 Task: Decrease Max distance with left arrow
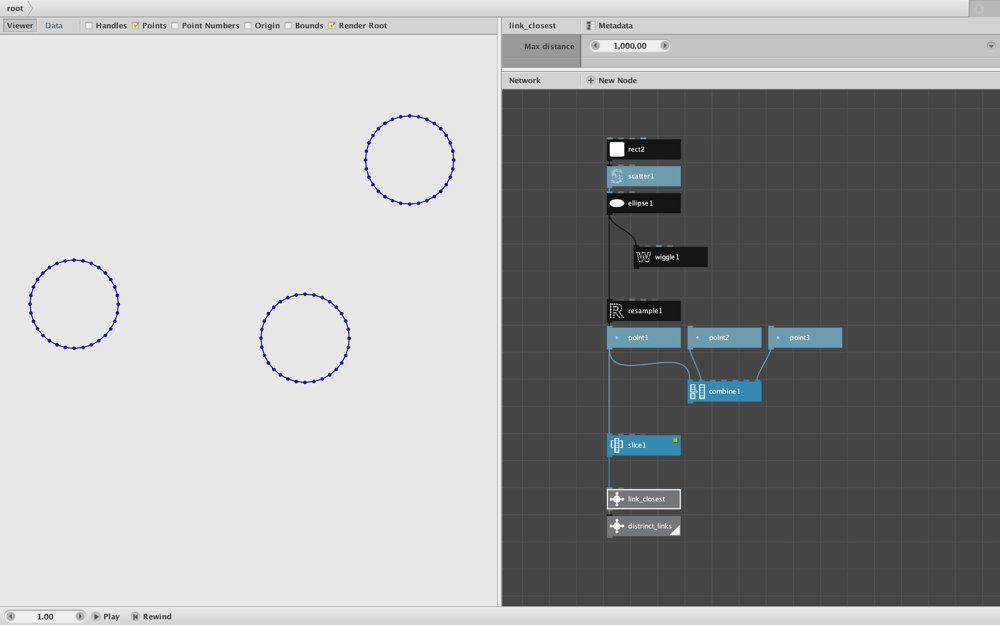pos(595,46)
